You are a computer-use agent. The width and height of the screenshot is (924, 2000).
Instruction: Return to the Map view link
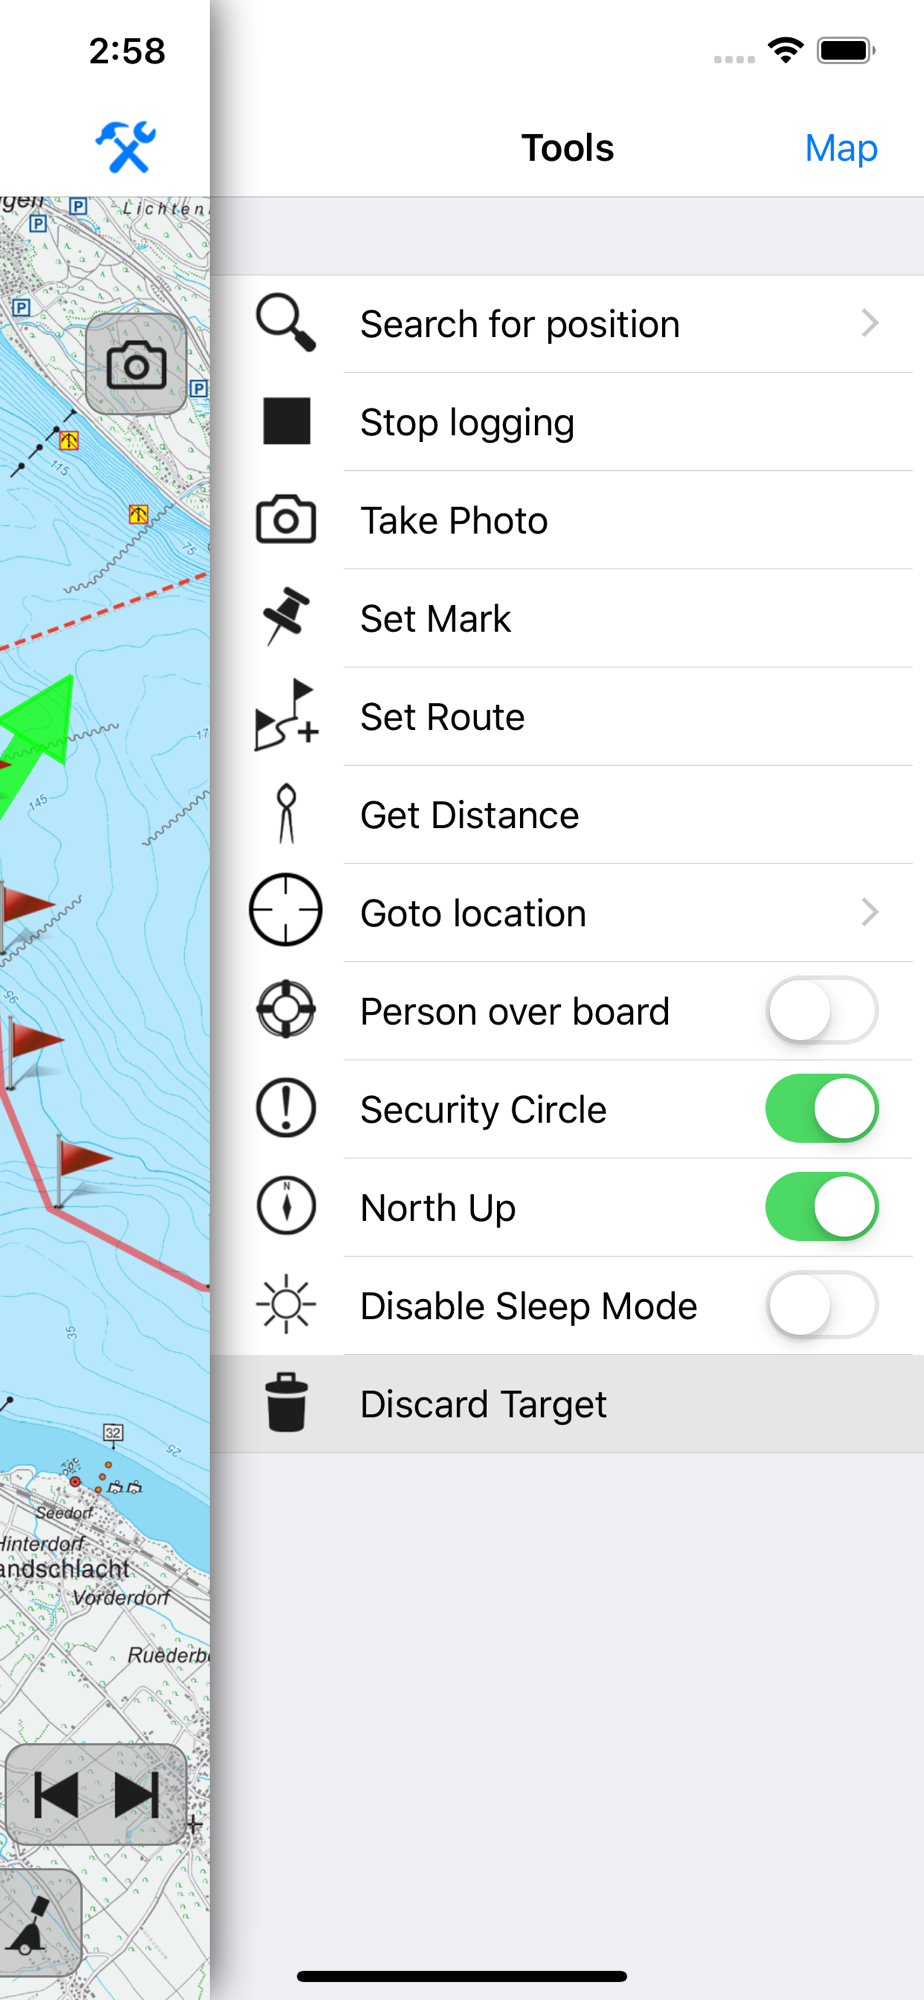pos(841,148)
